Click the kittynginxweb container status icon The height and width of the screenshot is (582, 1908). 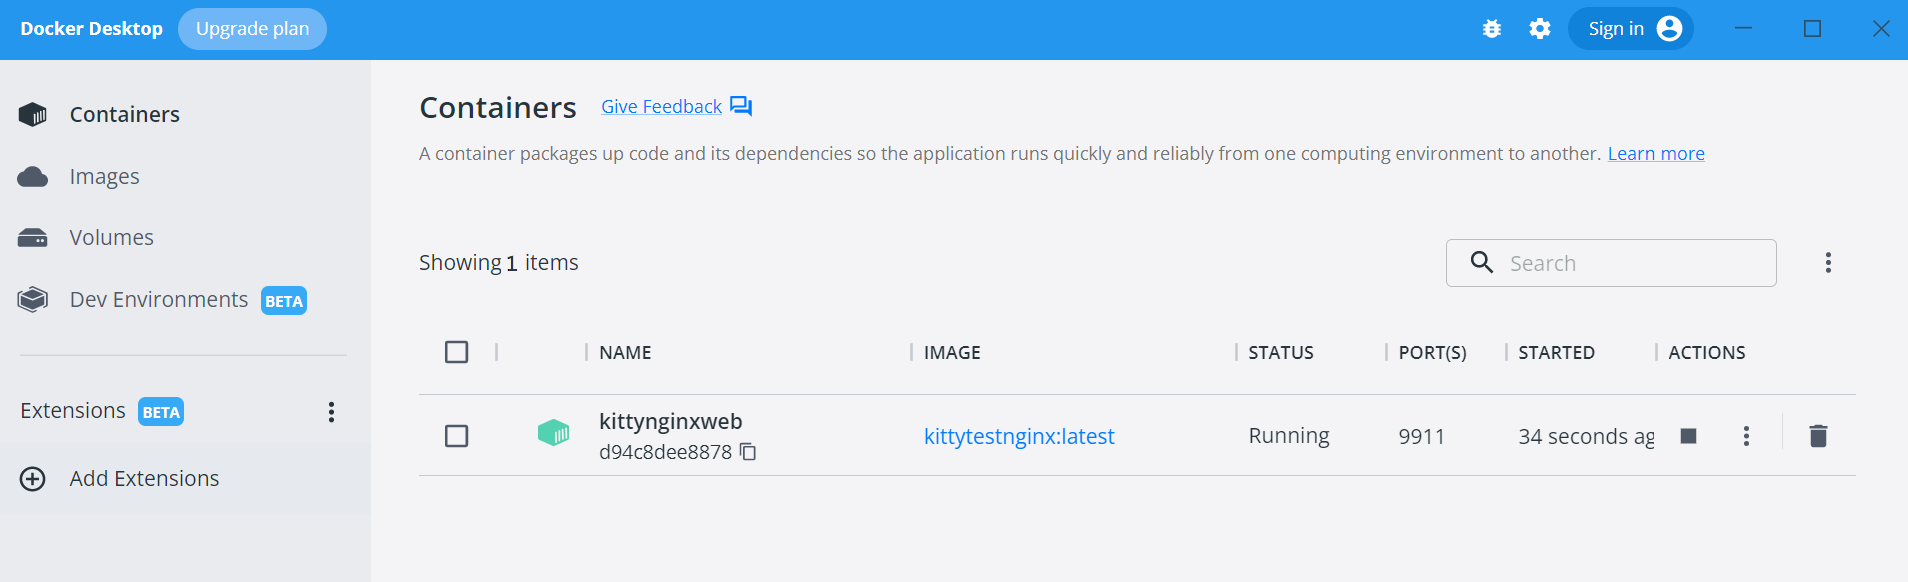(x=553, y=433)
